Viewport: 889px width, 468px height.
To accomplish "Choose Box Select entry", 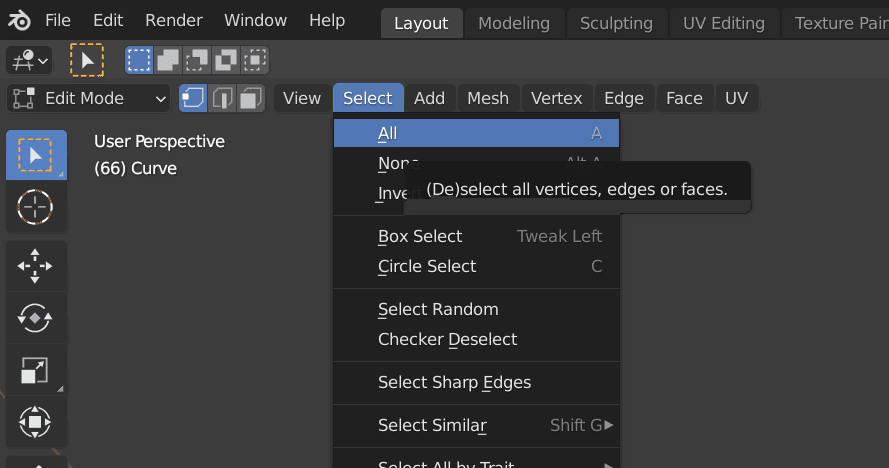I will point(476,237).
